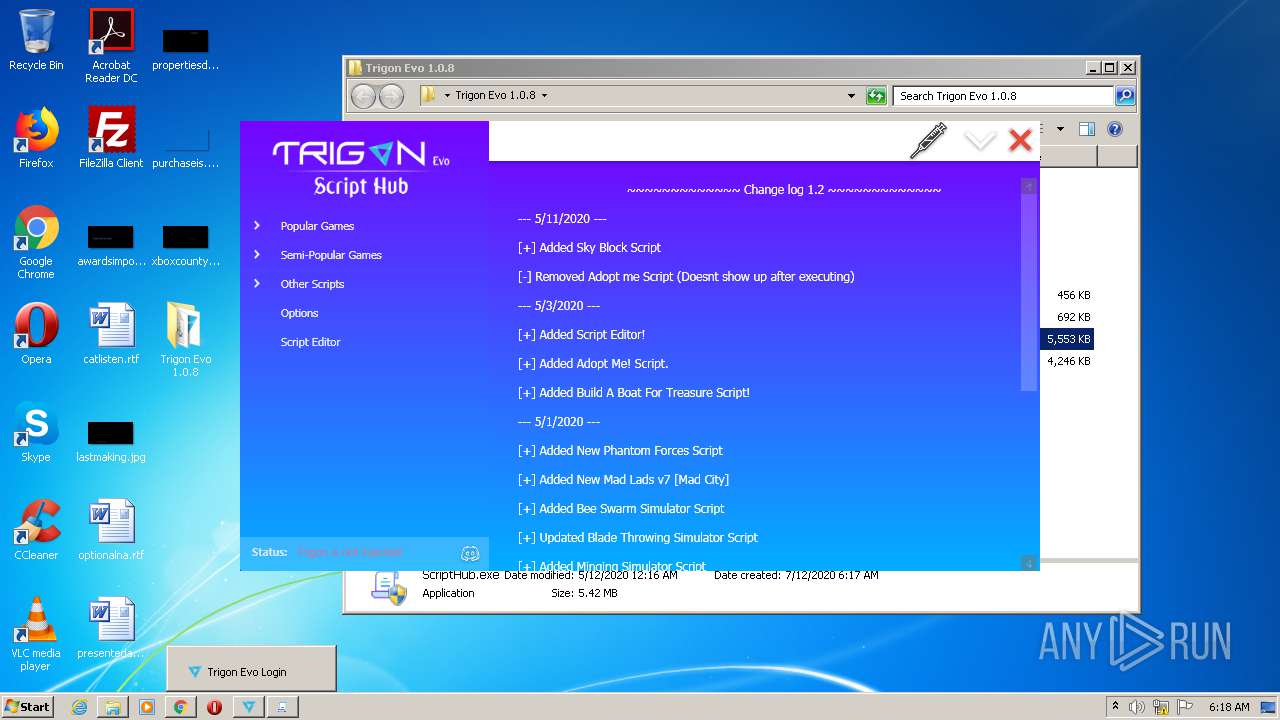
Task: Expand the Popular Games category
Action: point(257,225)
